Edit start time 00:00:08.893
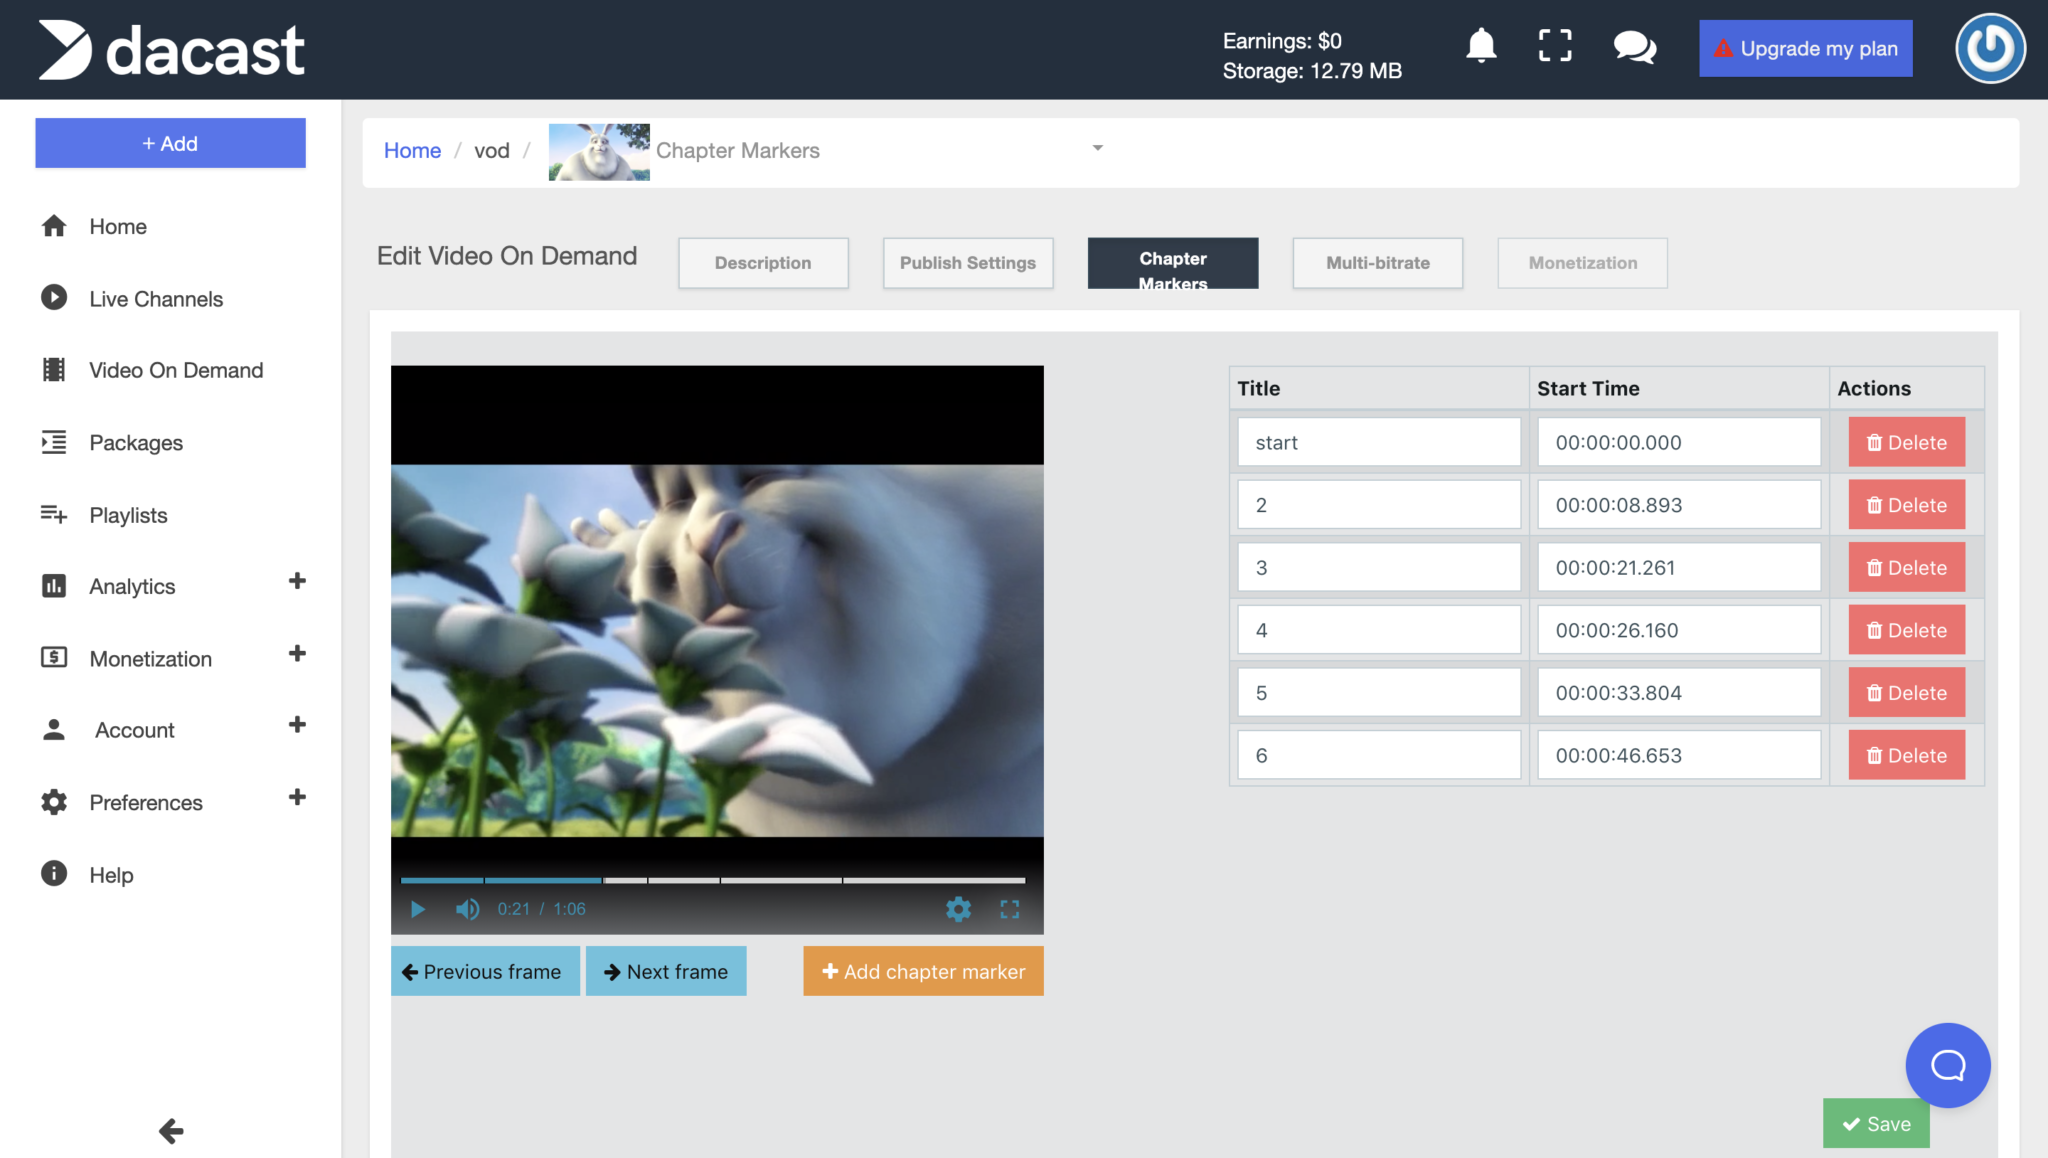Screen dimensions: 2048x1158 pos(1679,505)
